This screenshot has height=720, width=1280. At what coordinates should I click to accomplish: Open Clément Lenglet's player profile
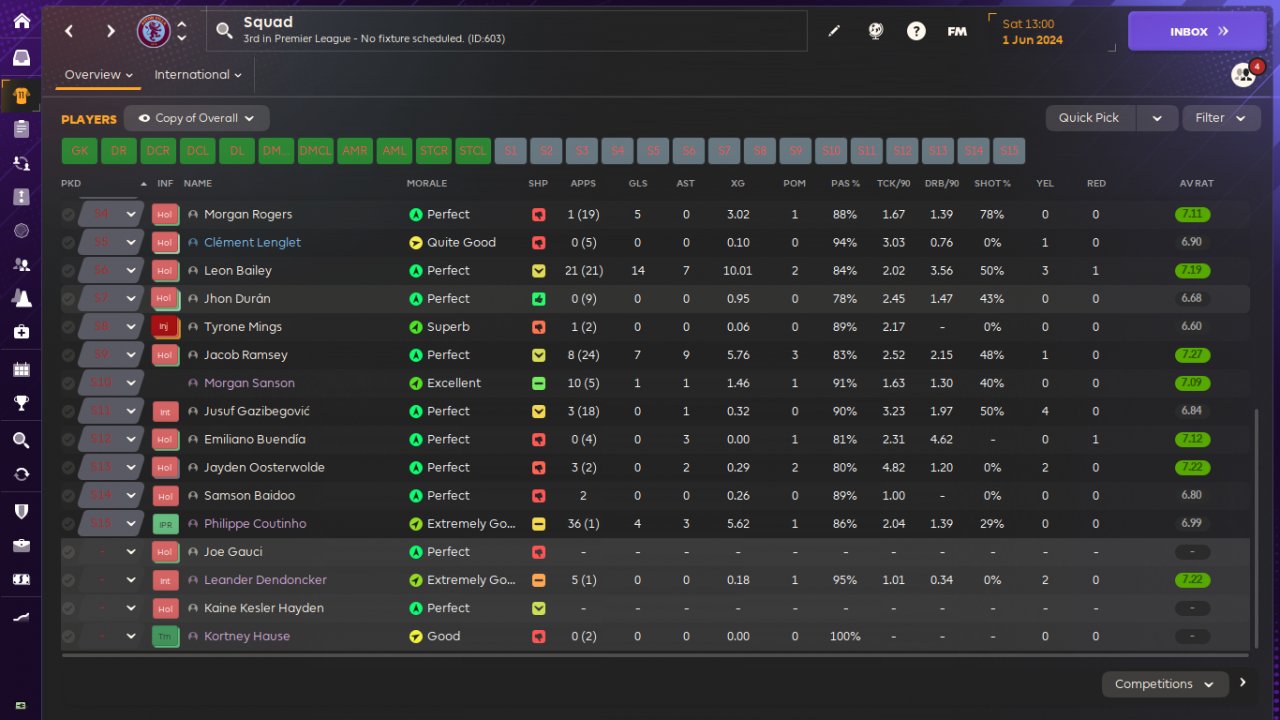tap(252, 243)
